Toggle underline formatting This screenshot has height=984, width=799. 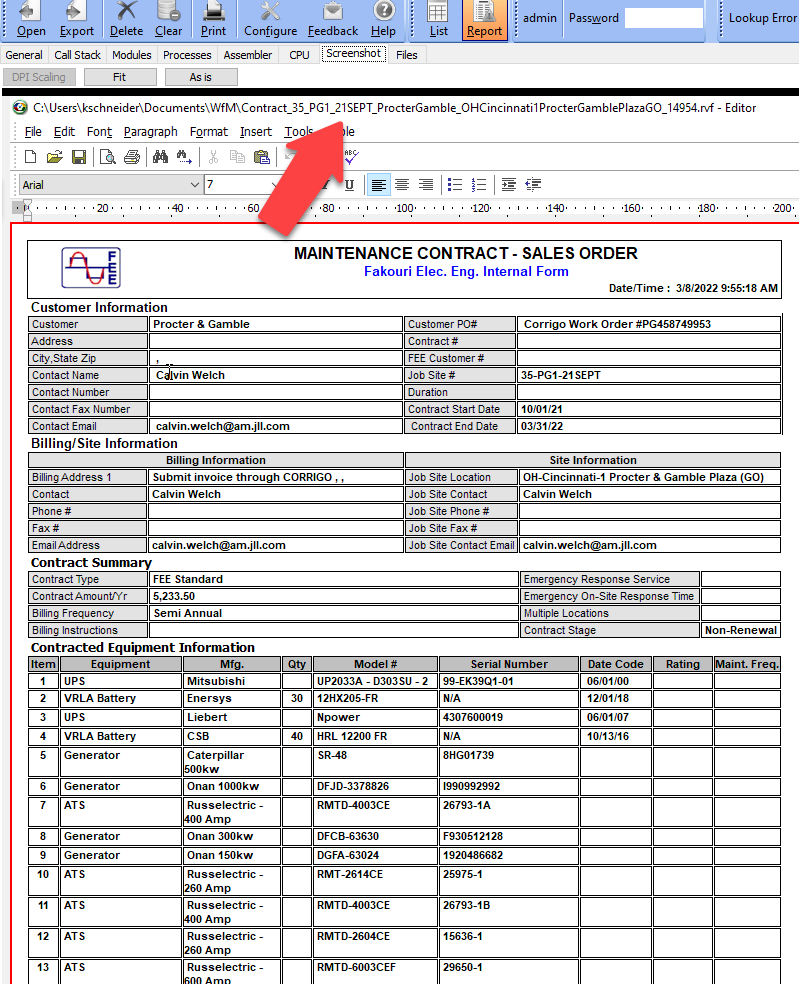tap(350, 184)
